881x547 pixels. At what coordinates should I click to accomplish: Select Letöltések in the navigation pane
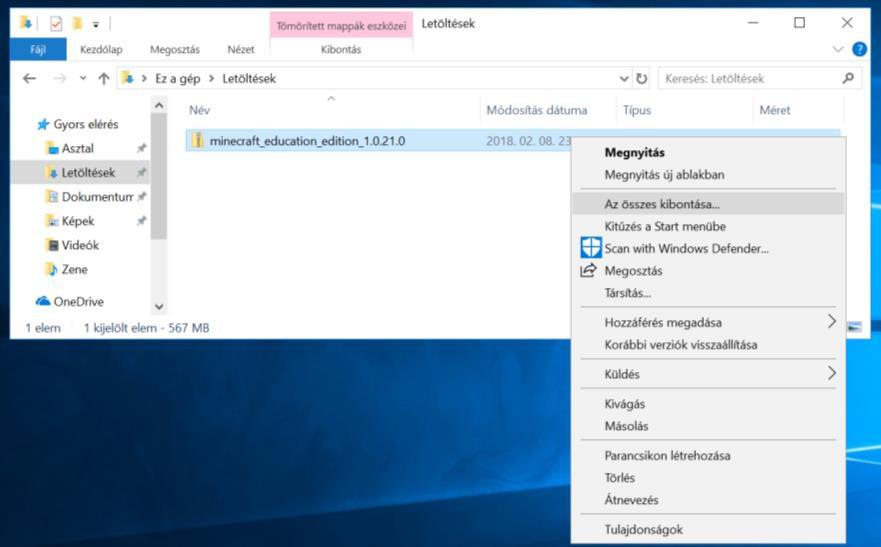(88, 172)
